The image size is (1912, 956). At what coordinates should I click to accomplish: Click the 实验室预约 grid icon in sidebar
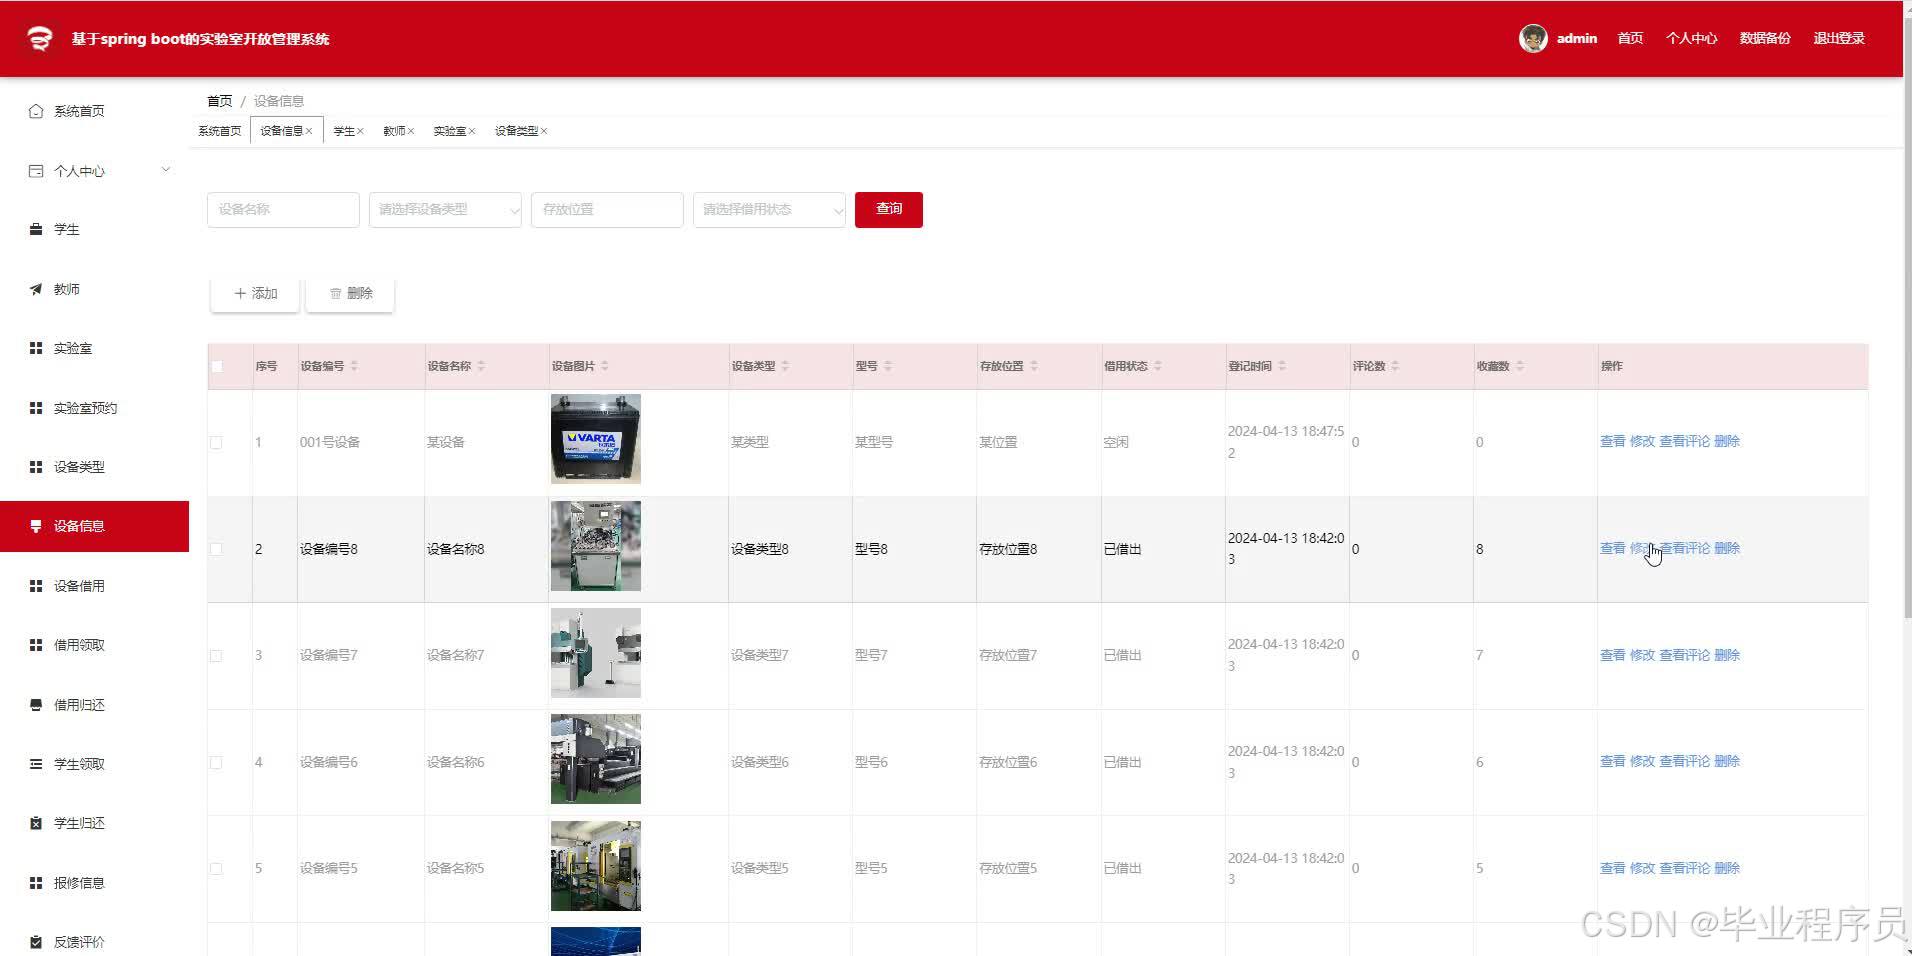coord(36,408)
